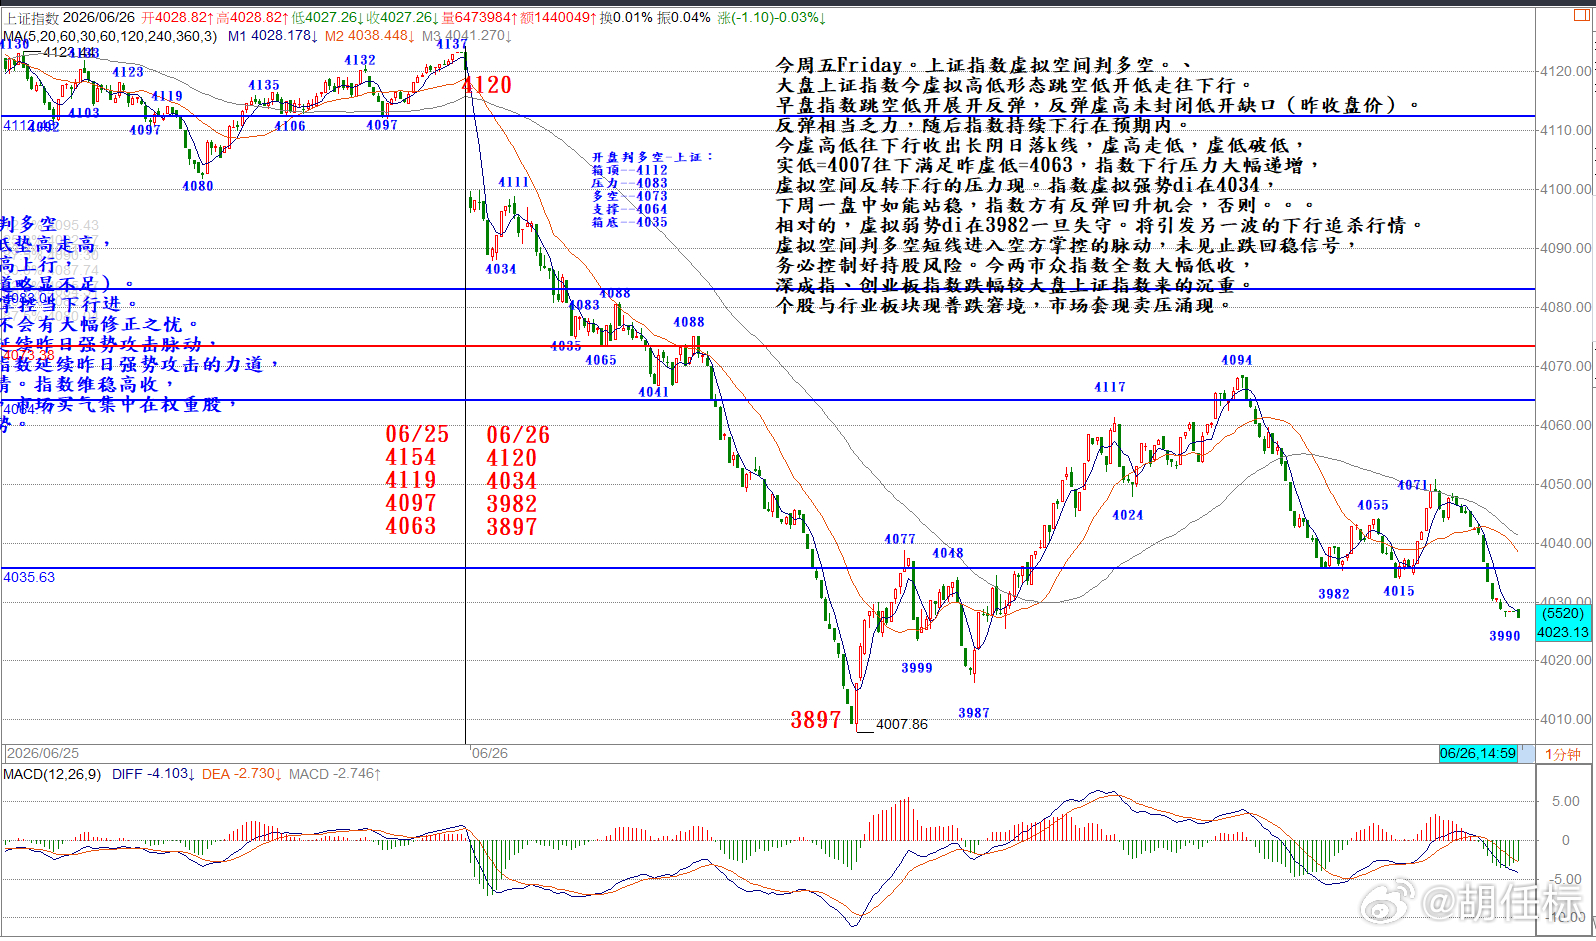Click the M3 4041.270 moving average value
Image resolution: width=1596 pixels, height=941 pixels.
pos(466,36)
